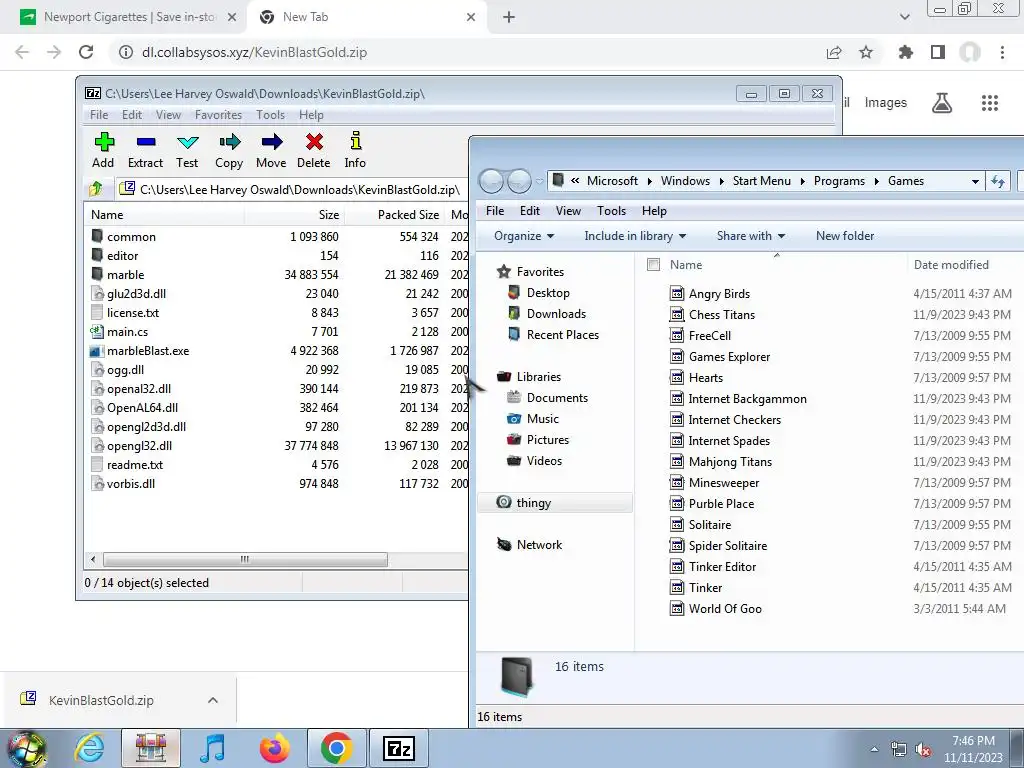Expand the Programs breadcrumb arrow before Games

click(876, 182)
